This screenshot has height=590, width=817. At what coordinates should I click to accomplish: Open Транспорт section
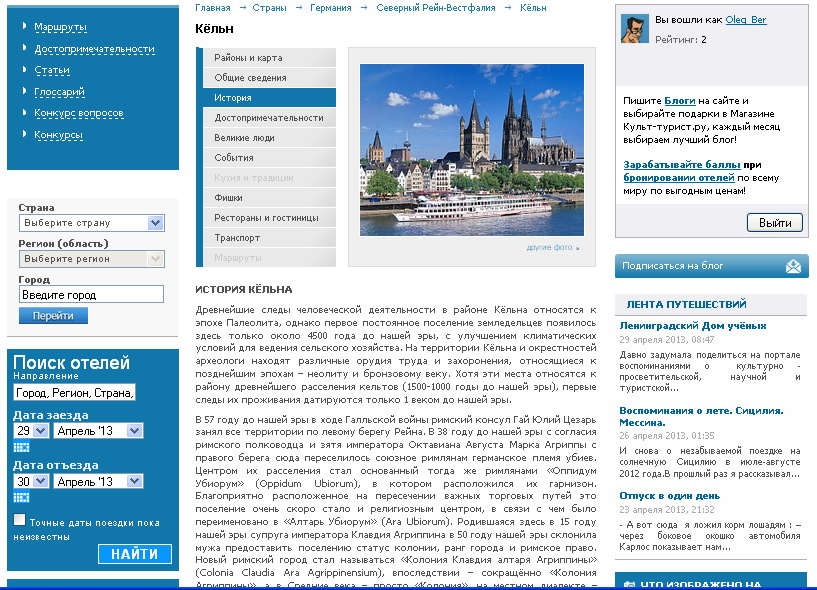(x=269, y=238)
